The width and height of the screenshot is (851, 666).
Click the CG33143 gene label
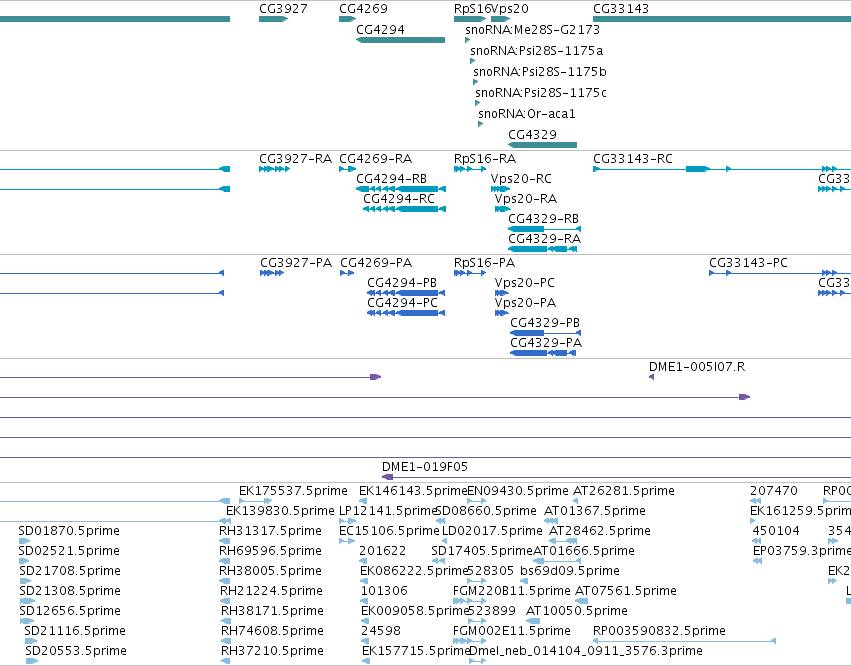(620, 9)
